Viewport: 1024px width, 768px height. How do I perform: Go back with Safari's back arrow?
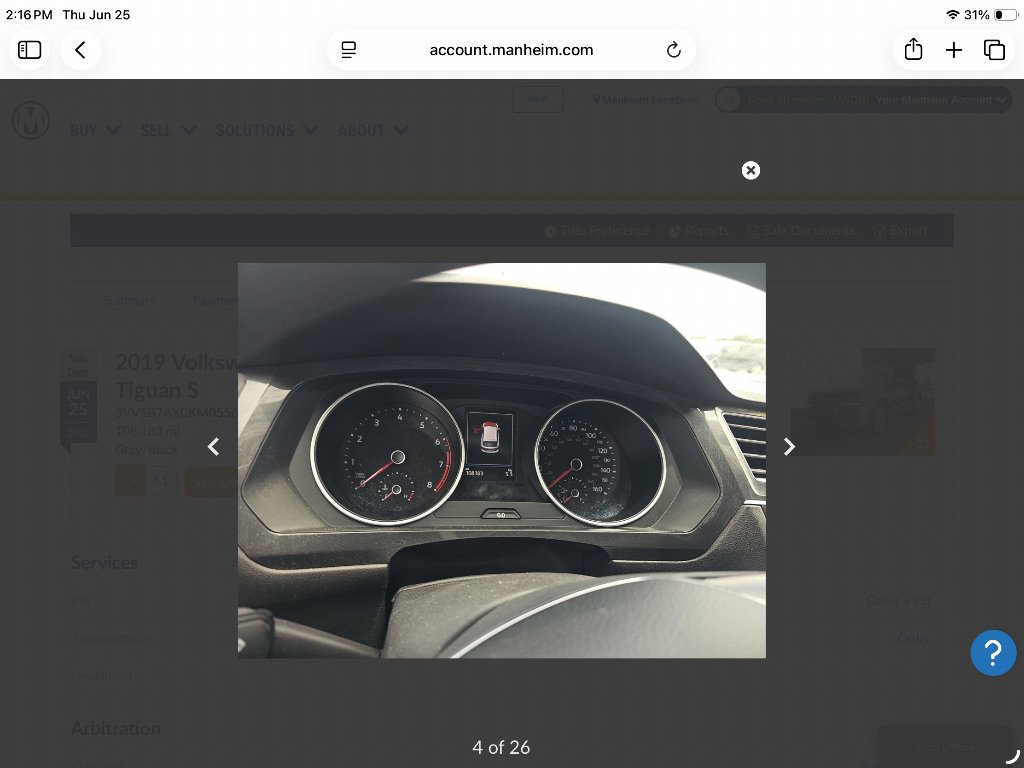tap(80, 50)
